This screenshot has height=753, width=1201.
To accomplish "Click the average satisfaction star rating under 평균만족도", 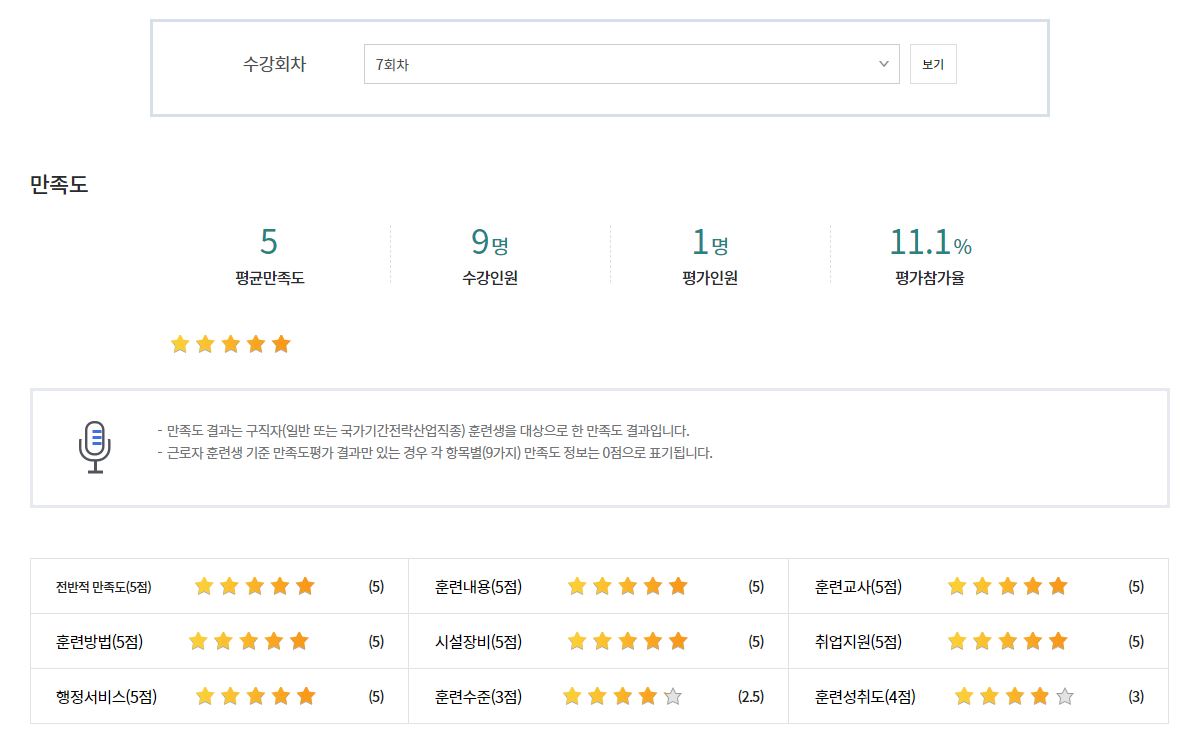I will point(230,344).
